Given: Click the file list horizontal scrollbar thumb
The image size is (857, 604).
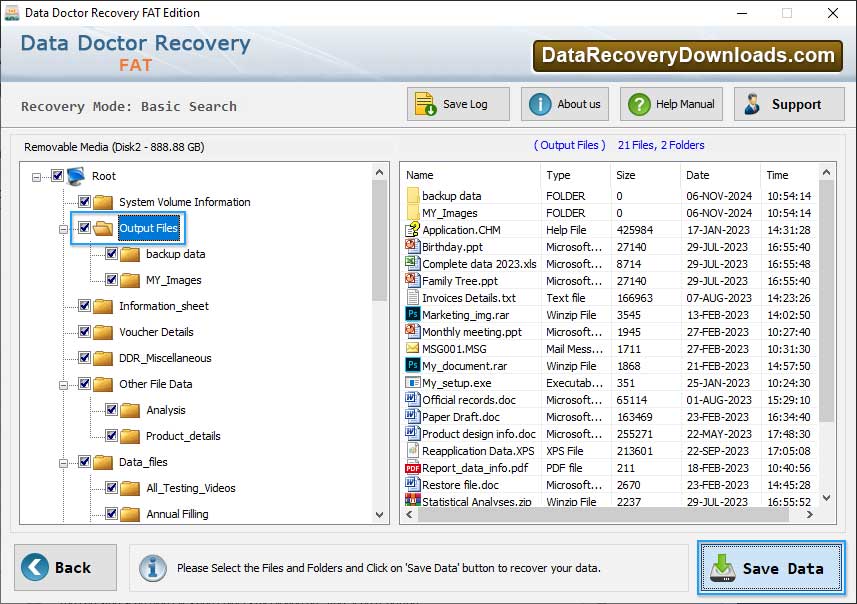Looking at the screenshot, I should pyautogui.click(x=603, y=515).
